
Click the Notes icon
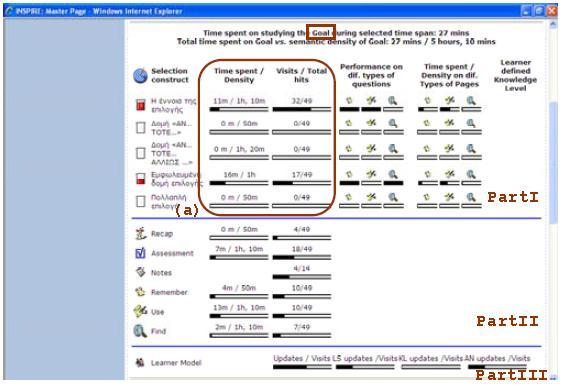tap(140, 272)
